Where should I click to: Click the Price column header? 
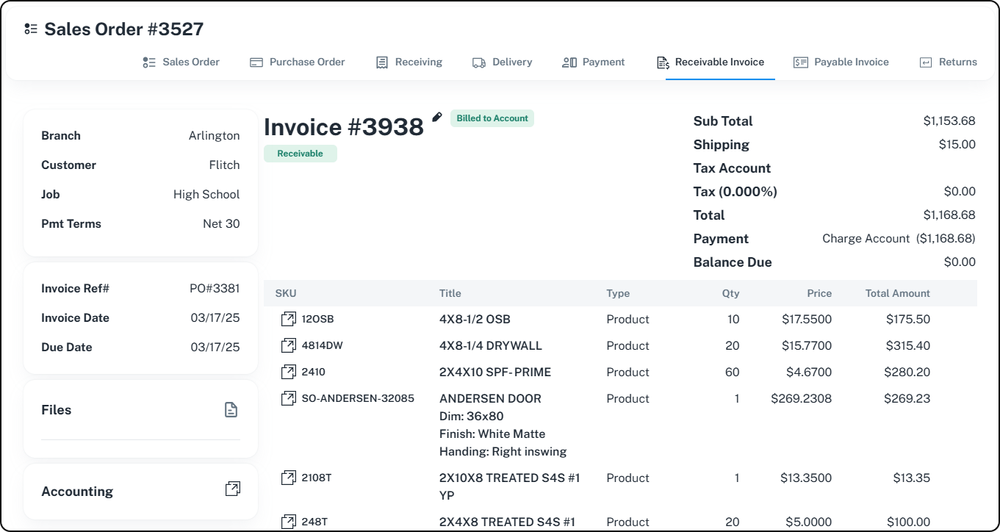(820, 293)
